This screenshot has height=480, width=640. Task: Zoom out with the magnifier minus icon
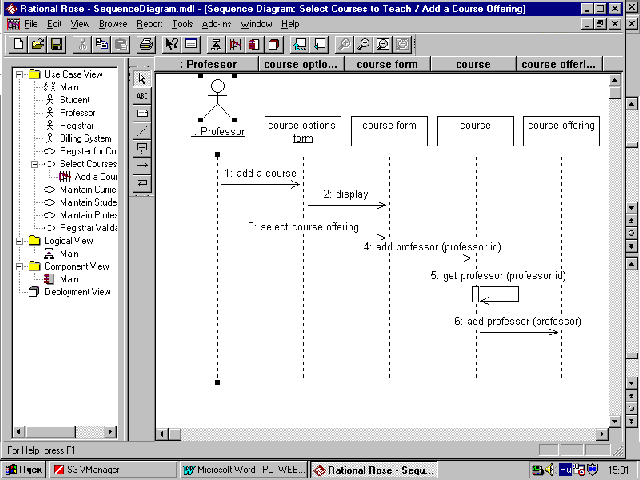[363, 44]
